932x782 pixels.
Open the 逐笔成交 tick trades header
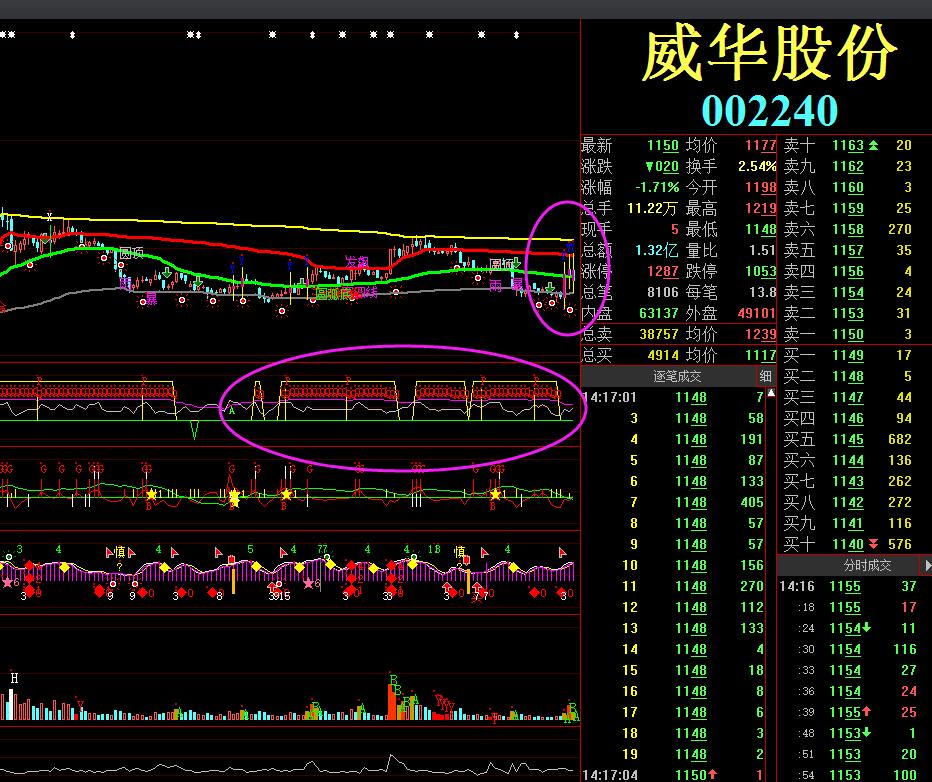(x=677, y=376)
